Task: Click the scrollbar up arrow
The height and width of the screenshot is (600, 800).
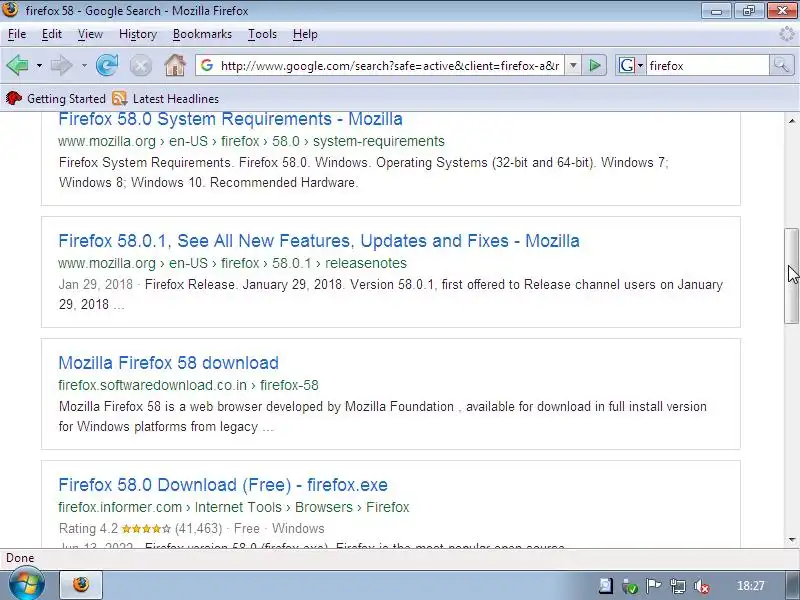Action: click(791, 121)
